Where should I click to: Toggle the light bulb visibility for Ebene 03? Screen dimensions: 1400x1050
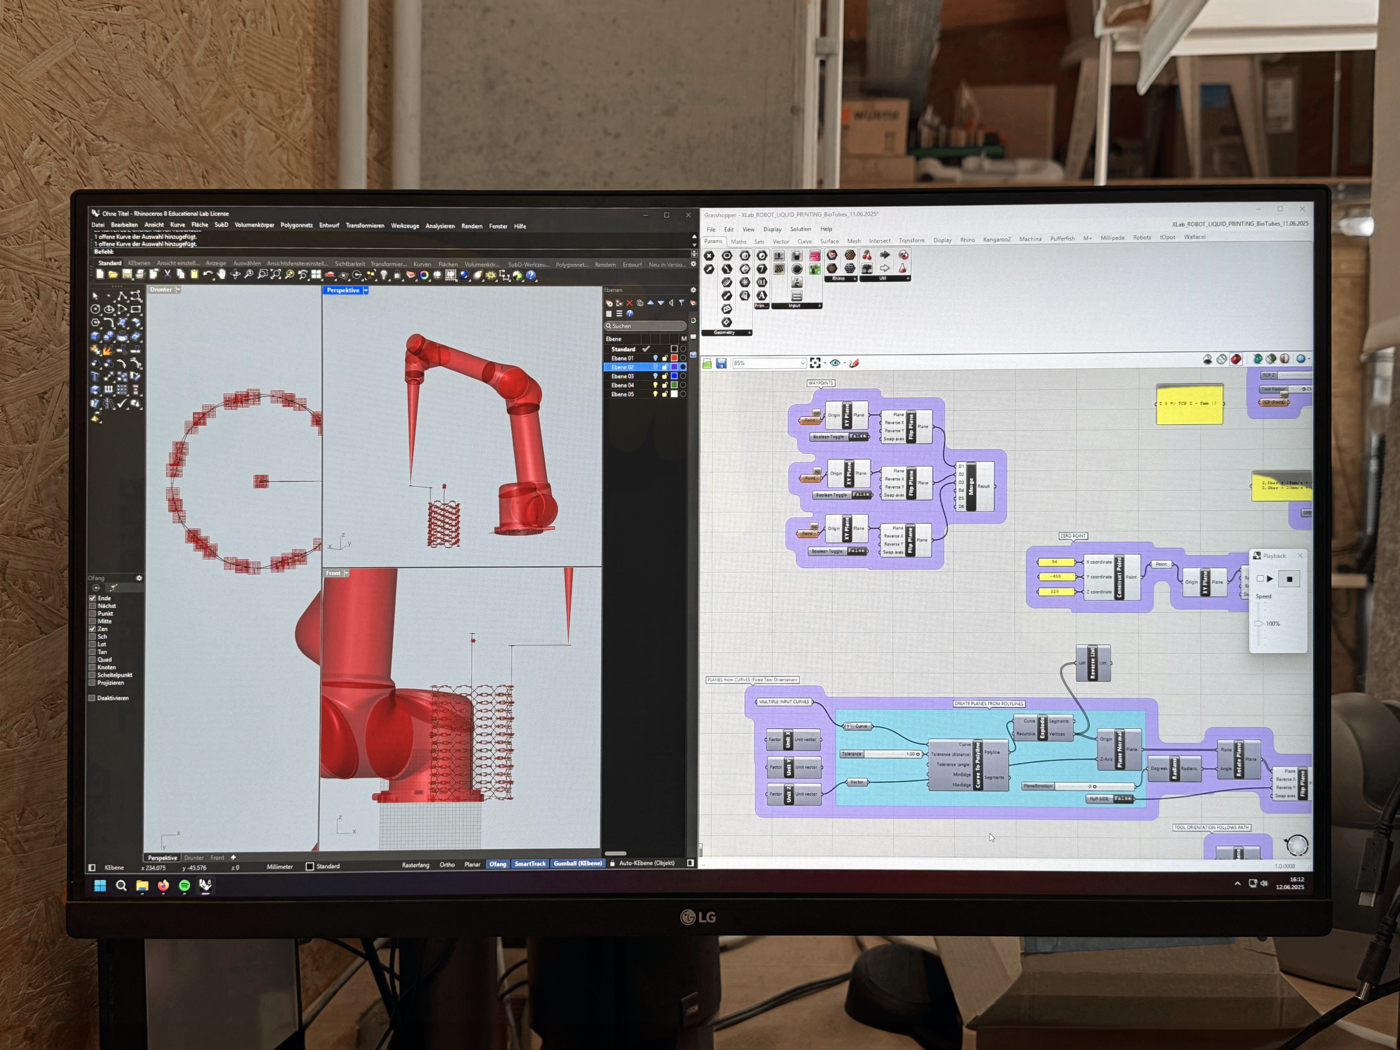coord(655,376)
